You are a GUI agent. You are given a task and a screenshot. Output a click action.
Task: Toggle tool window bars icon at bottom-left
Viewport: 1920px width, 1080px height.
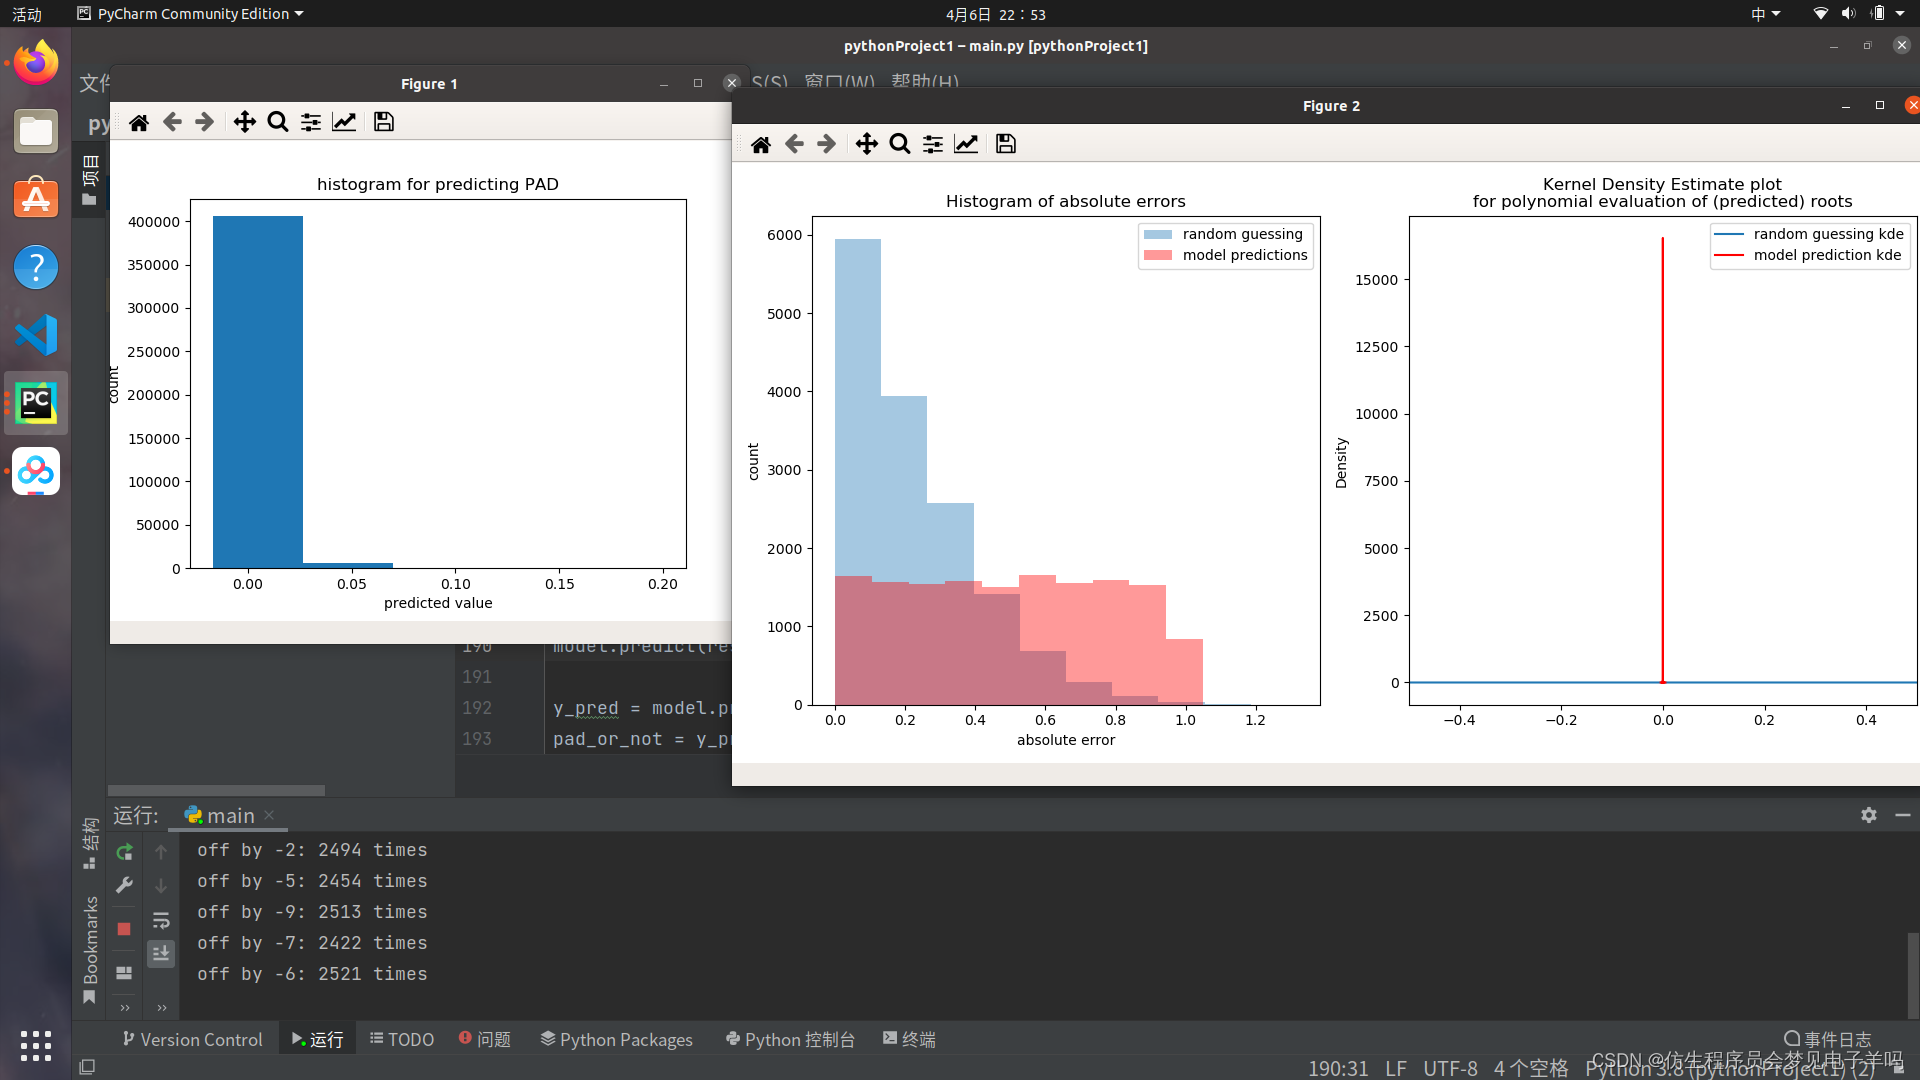point(87,1067)
